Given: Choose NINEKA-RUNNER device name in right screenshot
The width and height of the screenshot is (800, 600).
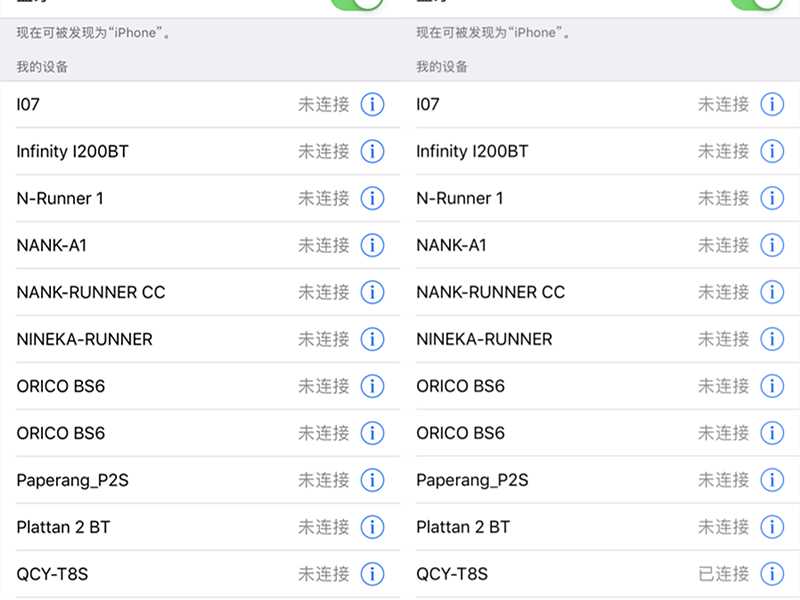Looking at the screenshot, I should (x=484, y=339).
